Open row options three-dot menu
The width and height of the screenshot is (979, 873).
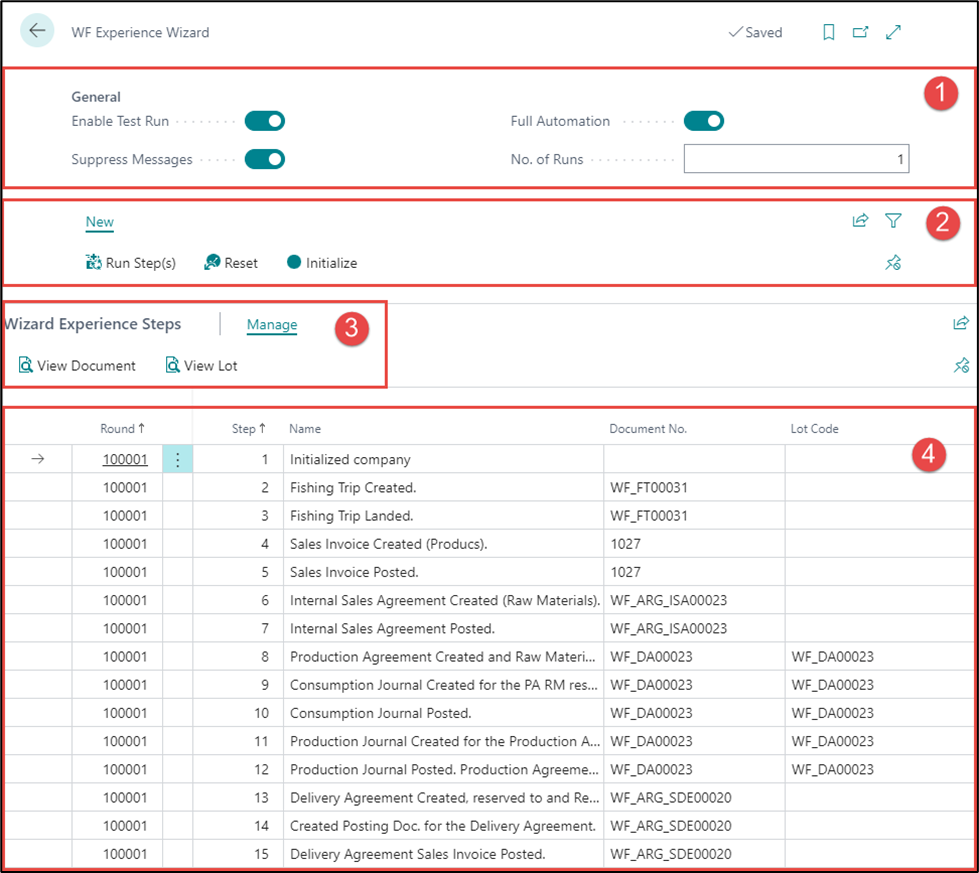coord(177,460)
